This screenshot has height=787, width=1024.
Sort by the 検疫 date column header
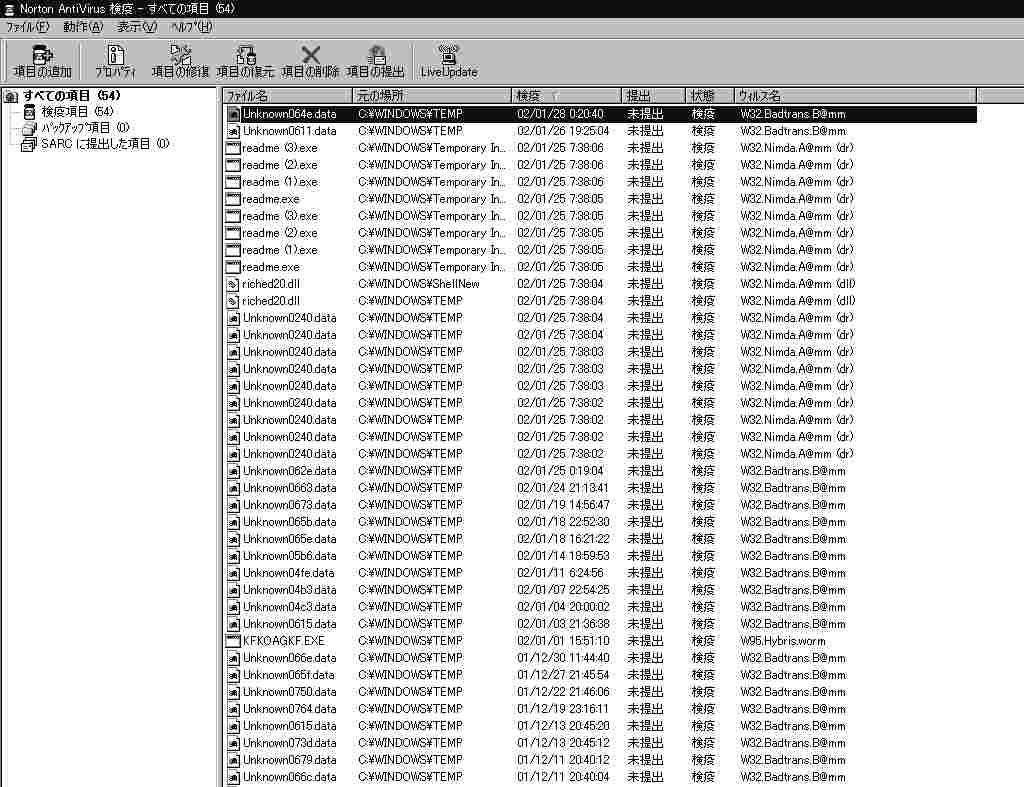click(x=566, y=96)
